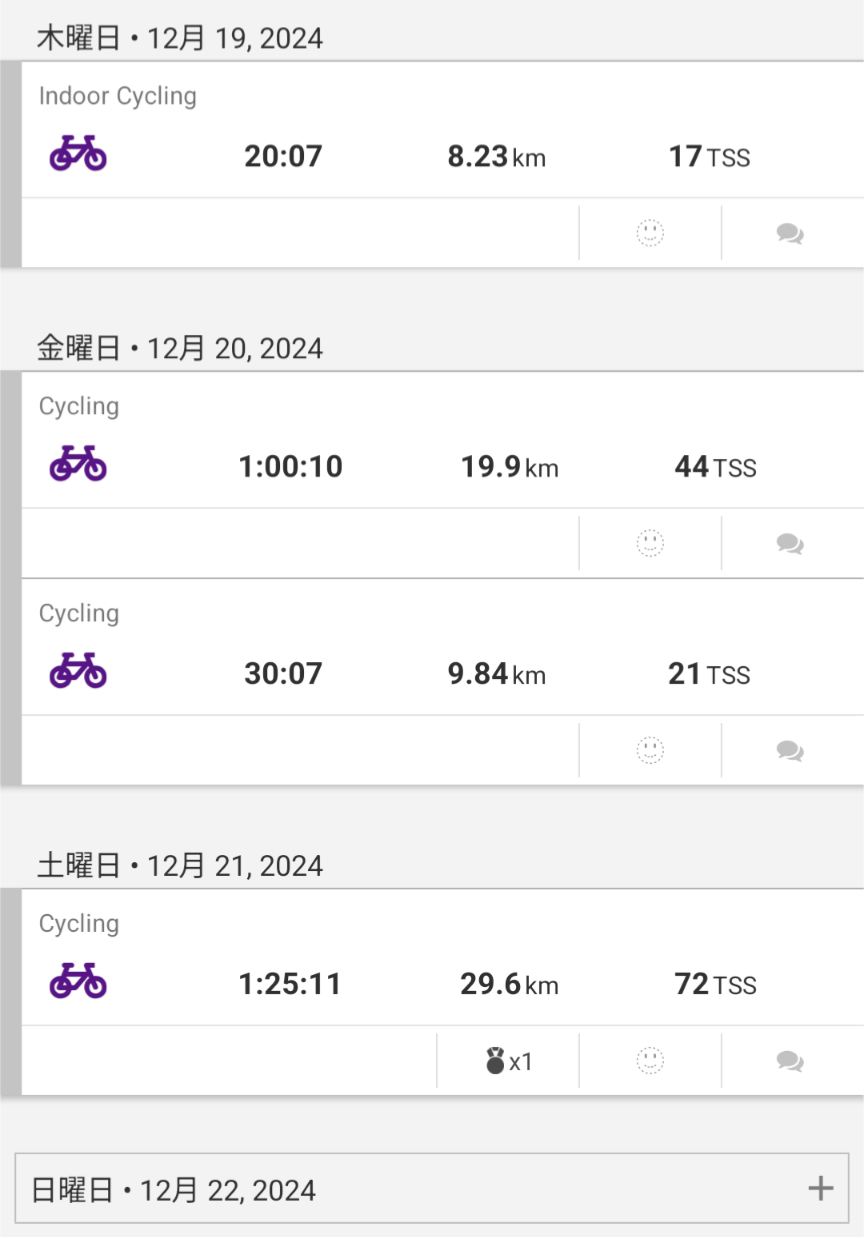
Task: Rate feeling for the 29.6 km ride
Action: click(x=650, y=1060)
